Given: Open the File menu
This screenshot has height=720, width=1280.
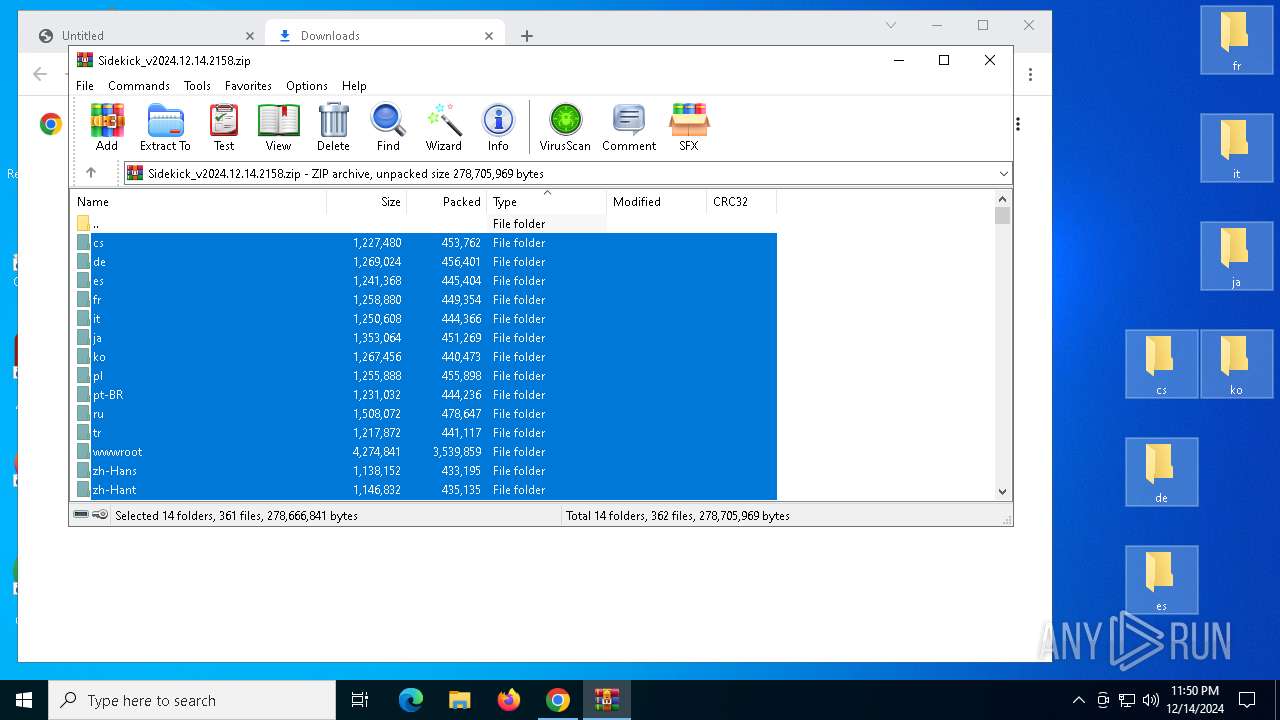Looking at the screenshot, I should pos(85,86).
